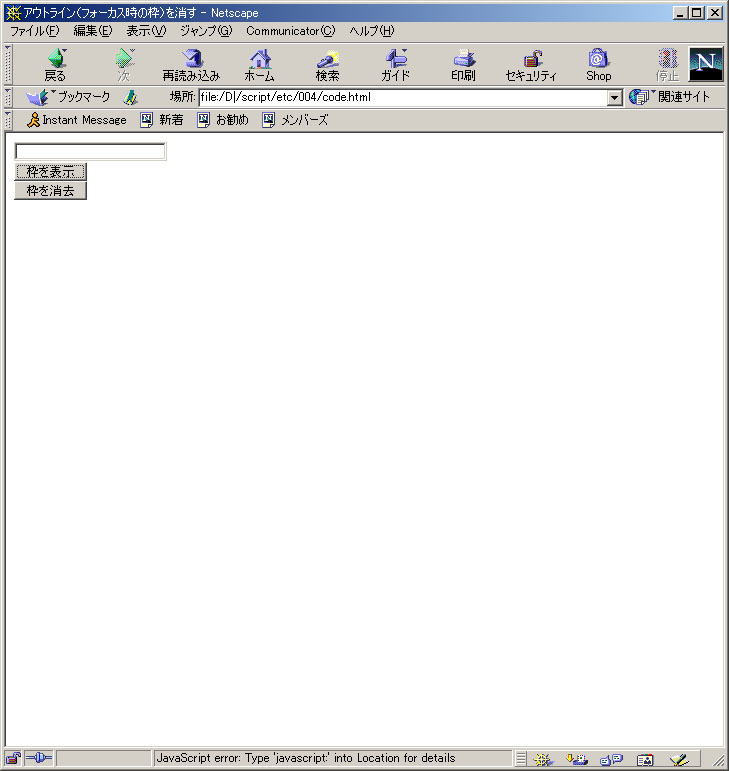Image resolution: width=729 pixels, height=771 pixels.
Task: Open Instant Message from personal toolbar
Action: 77,120
